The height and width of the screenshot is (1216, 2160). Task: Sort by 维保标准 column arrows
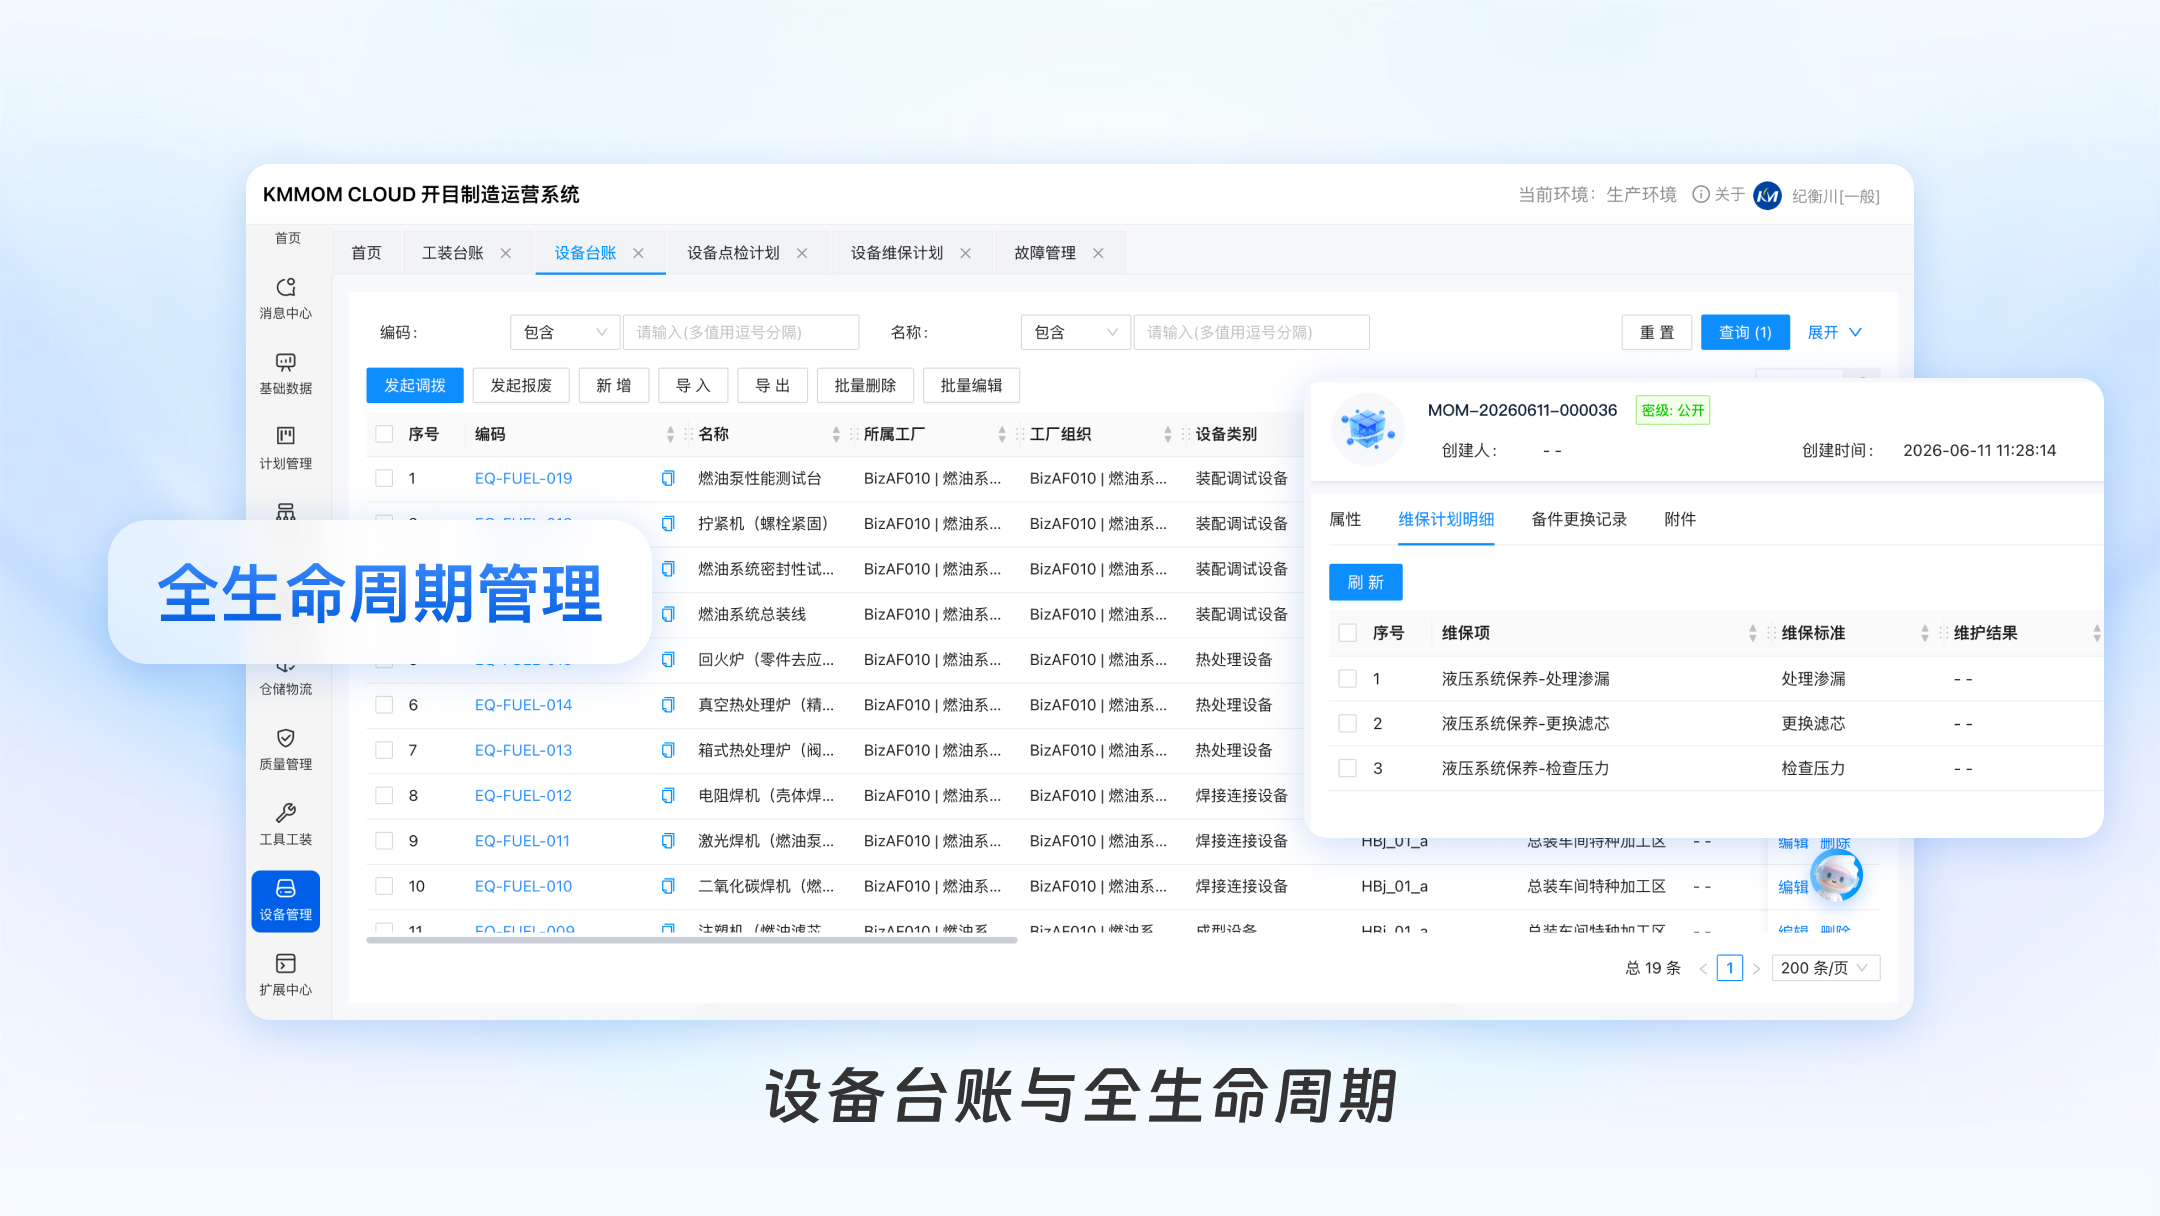pos(1925,633)
